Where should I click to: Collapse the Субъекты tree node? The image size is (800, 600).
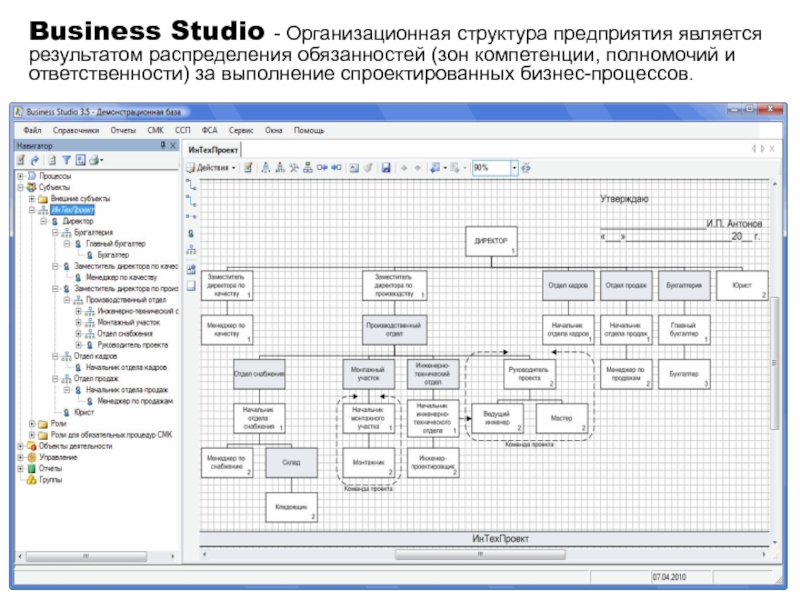(x=20, y=187)
